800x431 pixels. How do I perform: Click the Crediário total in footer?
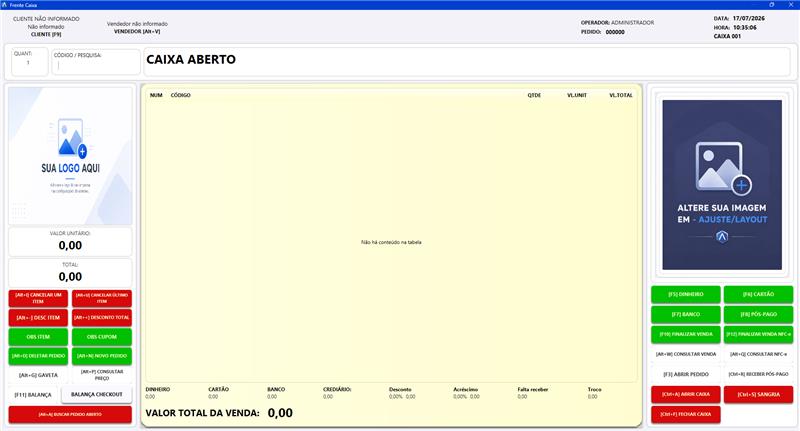(x=328, y=397)
